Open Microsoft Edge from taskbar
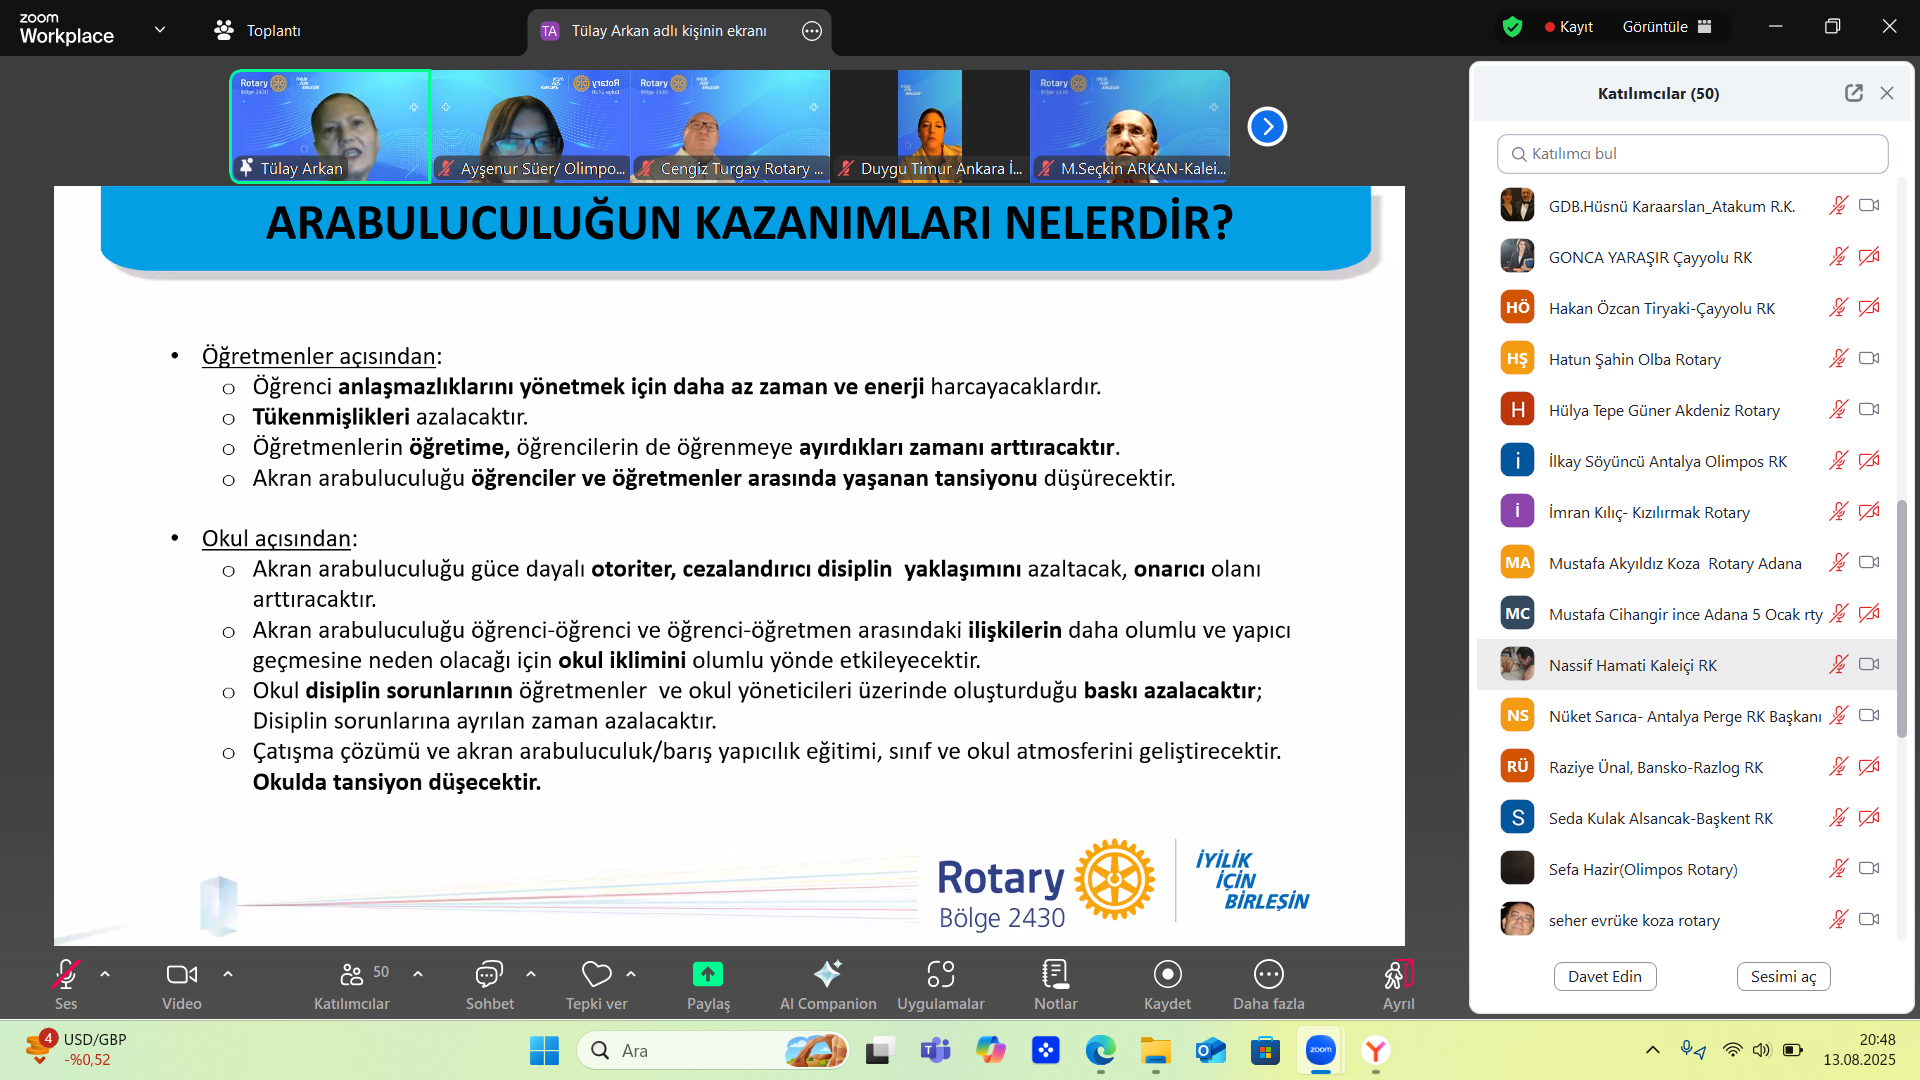 click(x=1100, y=1050)
